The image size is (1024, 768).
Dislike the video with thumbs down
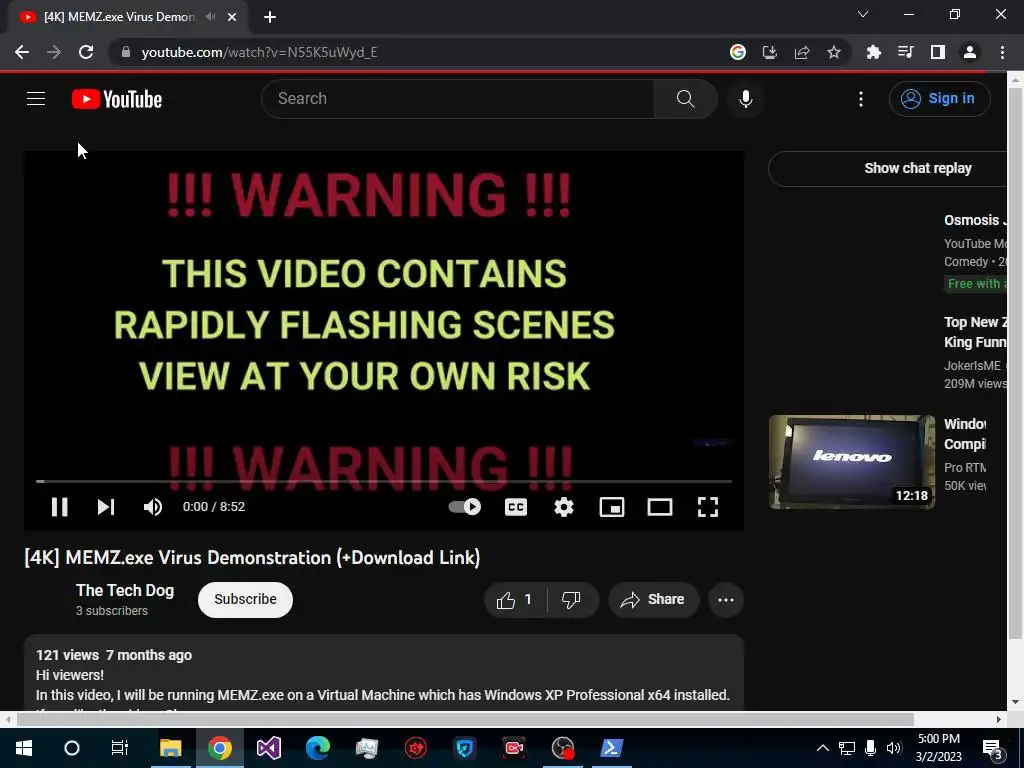coord(571,600)
